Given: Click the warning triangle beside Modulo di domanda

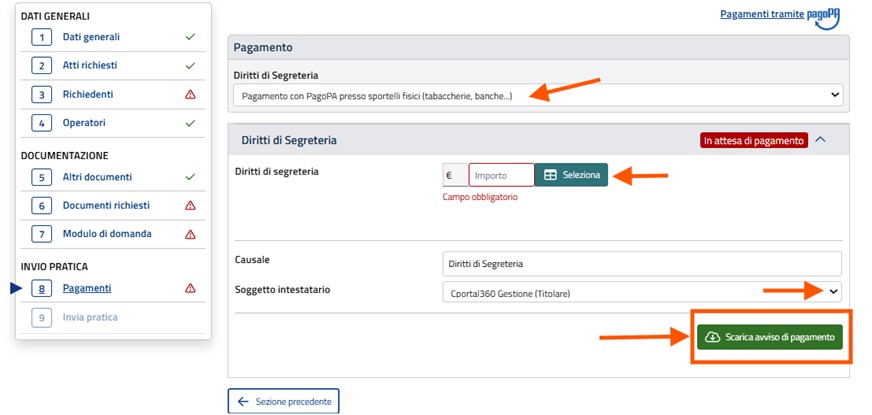Looking at the screenshot, I should tap(190, 234).
